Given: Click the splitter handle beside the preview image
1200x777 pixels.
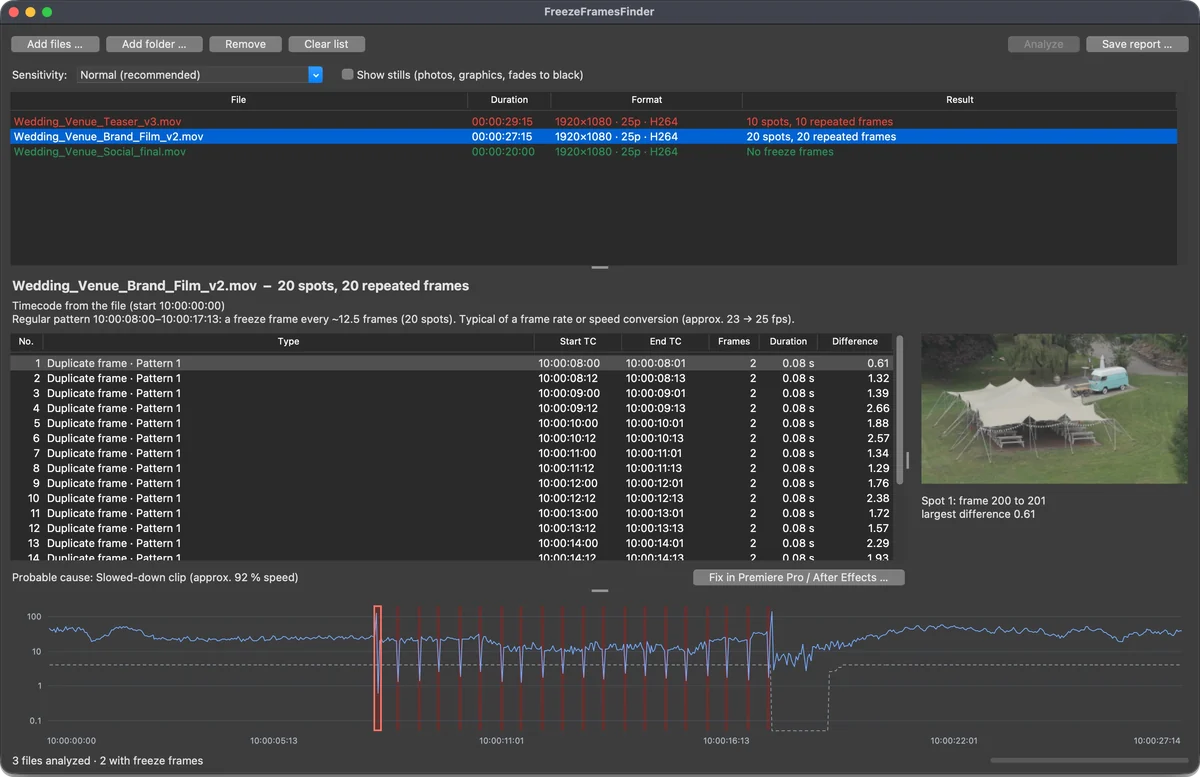Looking at the screenshot, I should [908, 460].
